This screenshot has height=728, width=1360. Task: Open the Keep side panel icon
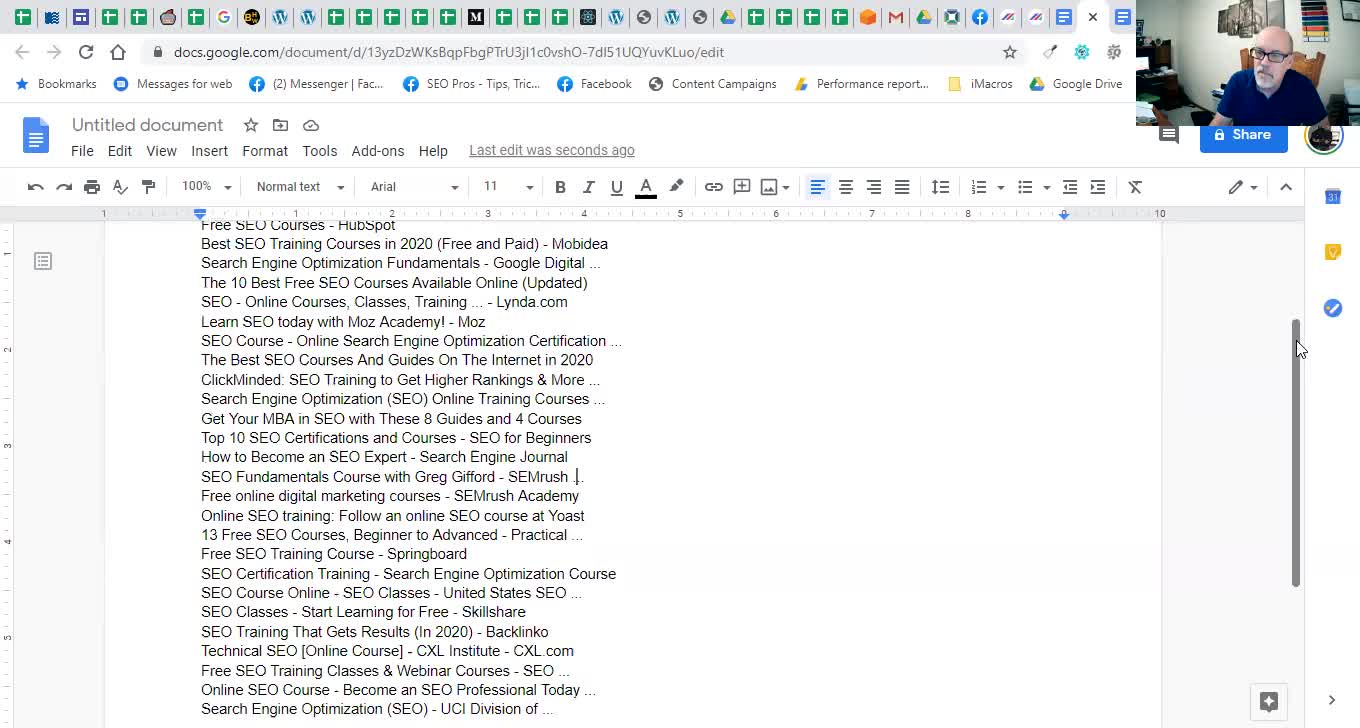(x=1332, y=252)
